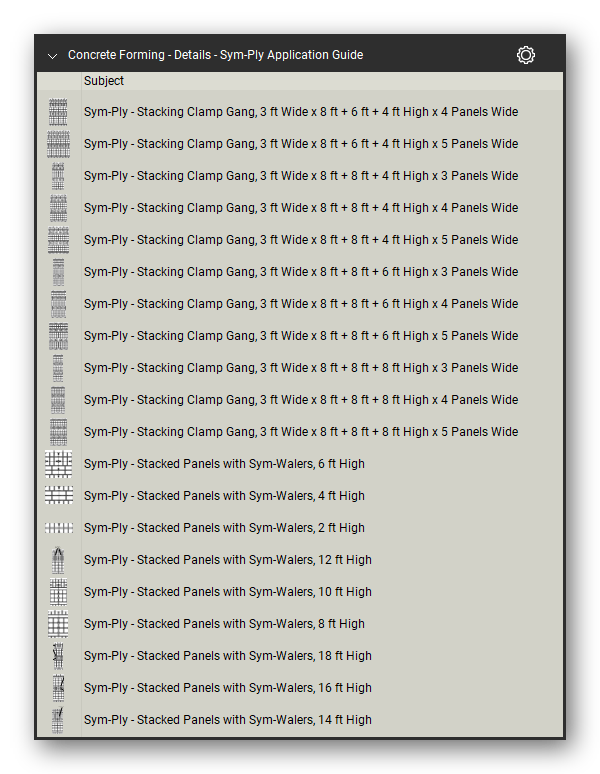Click the Sym-Walers 6 ft High thumbnail

58,464
